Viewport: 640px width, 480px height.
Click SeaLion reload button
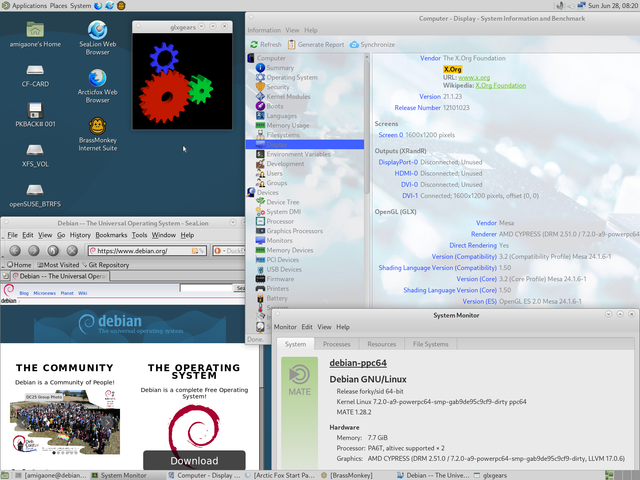tap(53, 250)
